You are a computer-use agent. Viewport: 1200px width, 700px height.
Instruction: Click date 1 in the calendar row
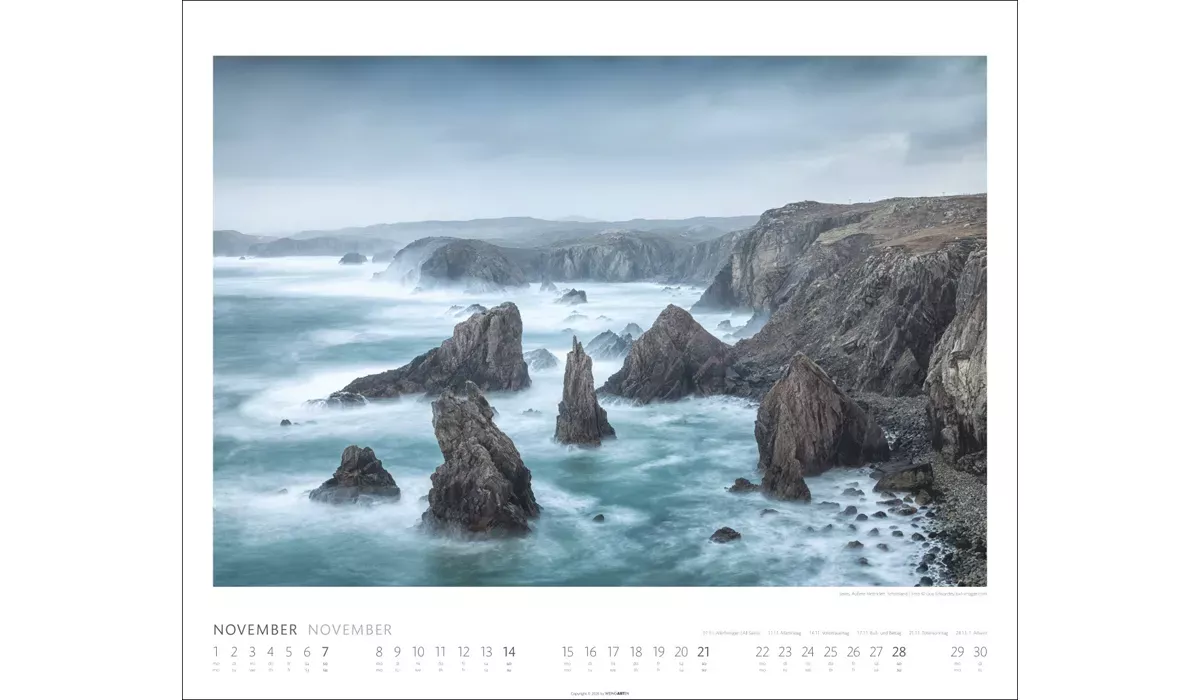(216, 652)
